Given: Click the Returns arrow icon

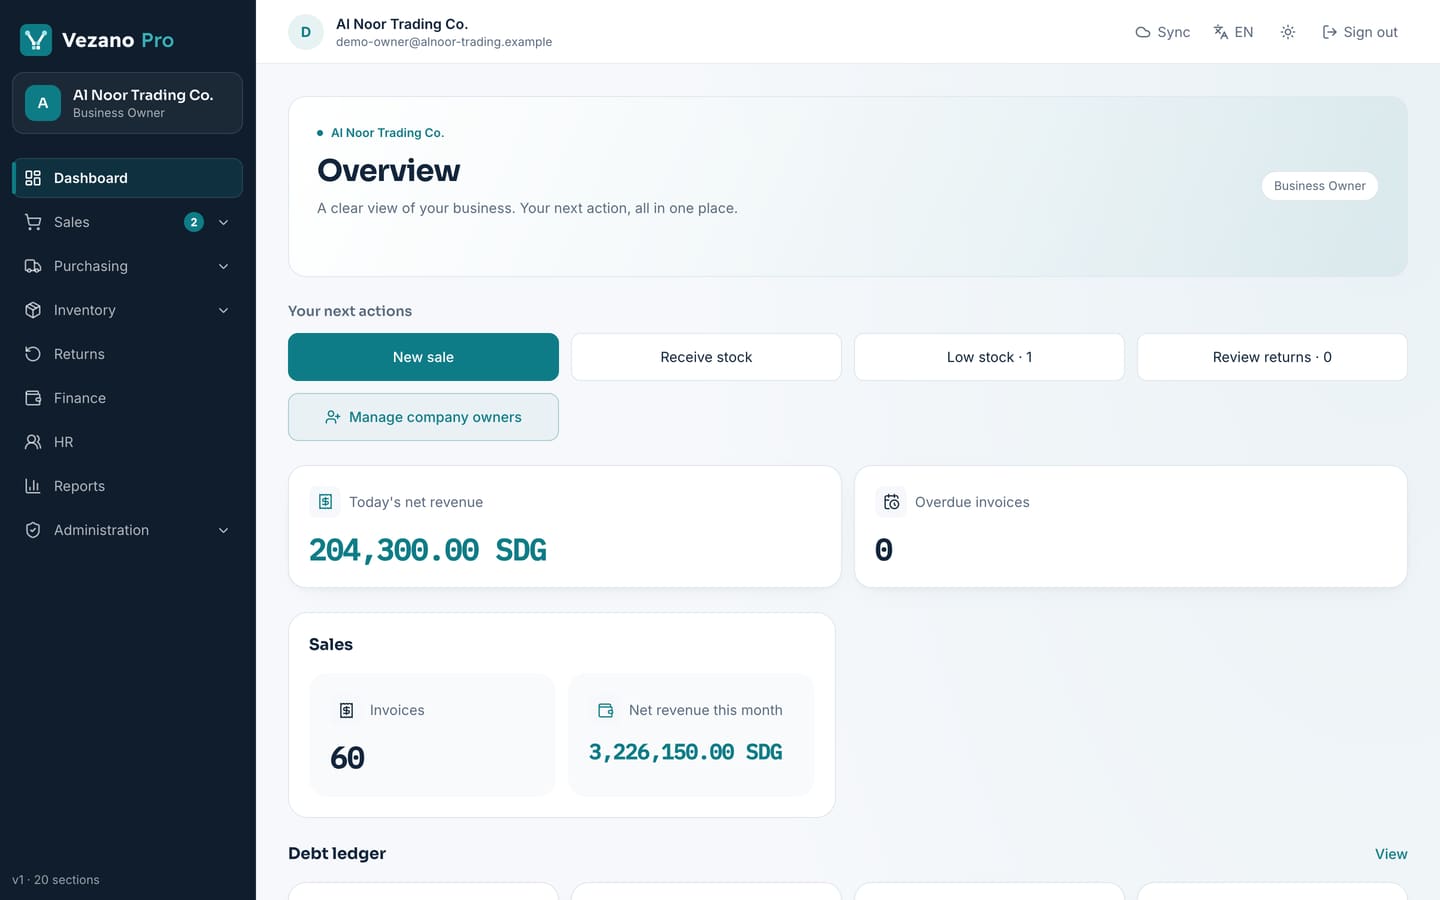Looking at the screenshot, I should [33, 354].
